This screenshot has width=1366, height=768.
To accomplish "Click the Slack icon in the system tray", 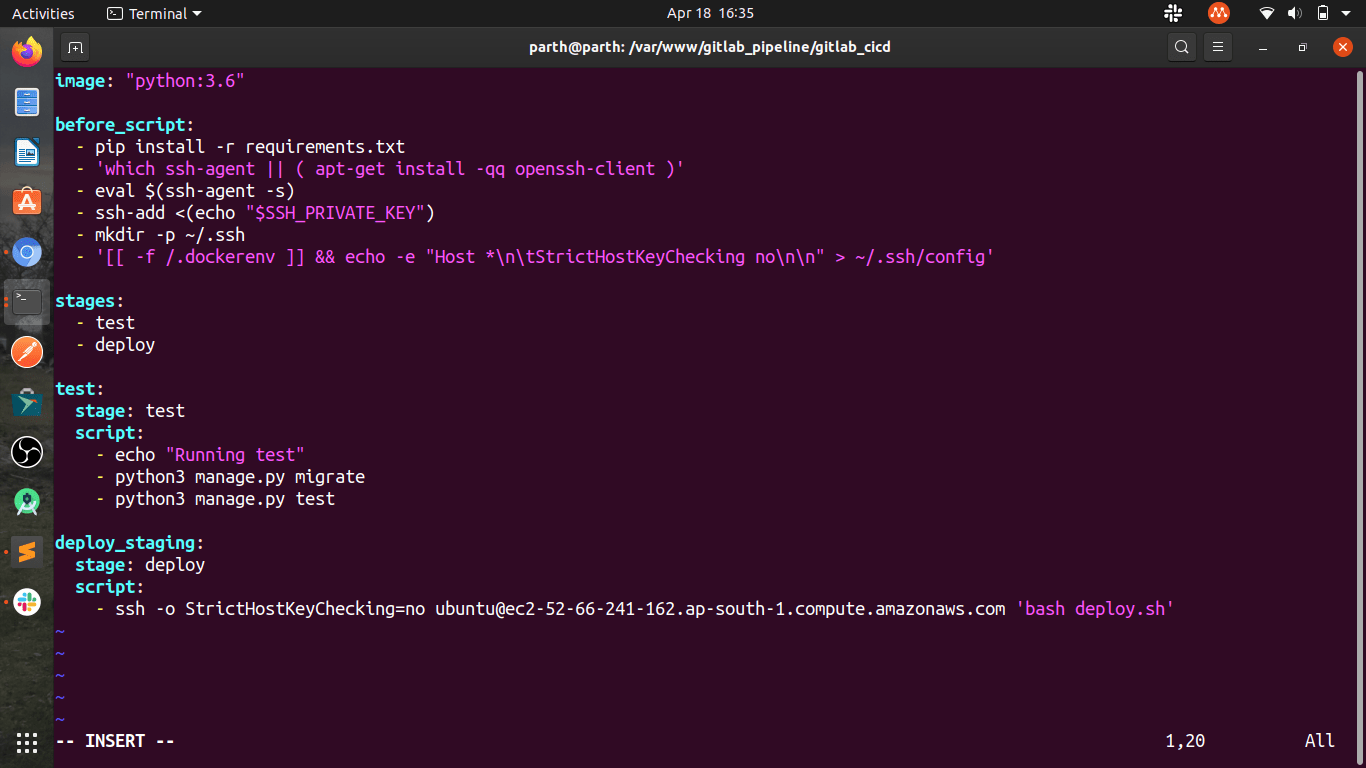I will (1173, 13).
